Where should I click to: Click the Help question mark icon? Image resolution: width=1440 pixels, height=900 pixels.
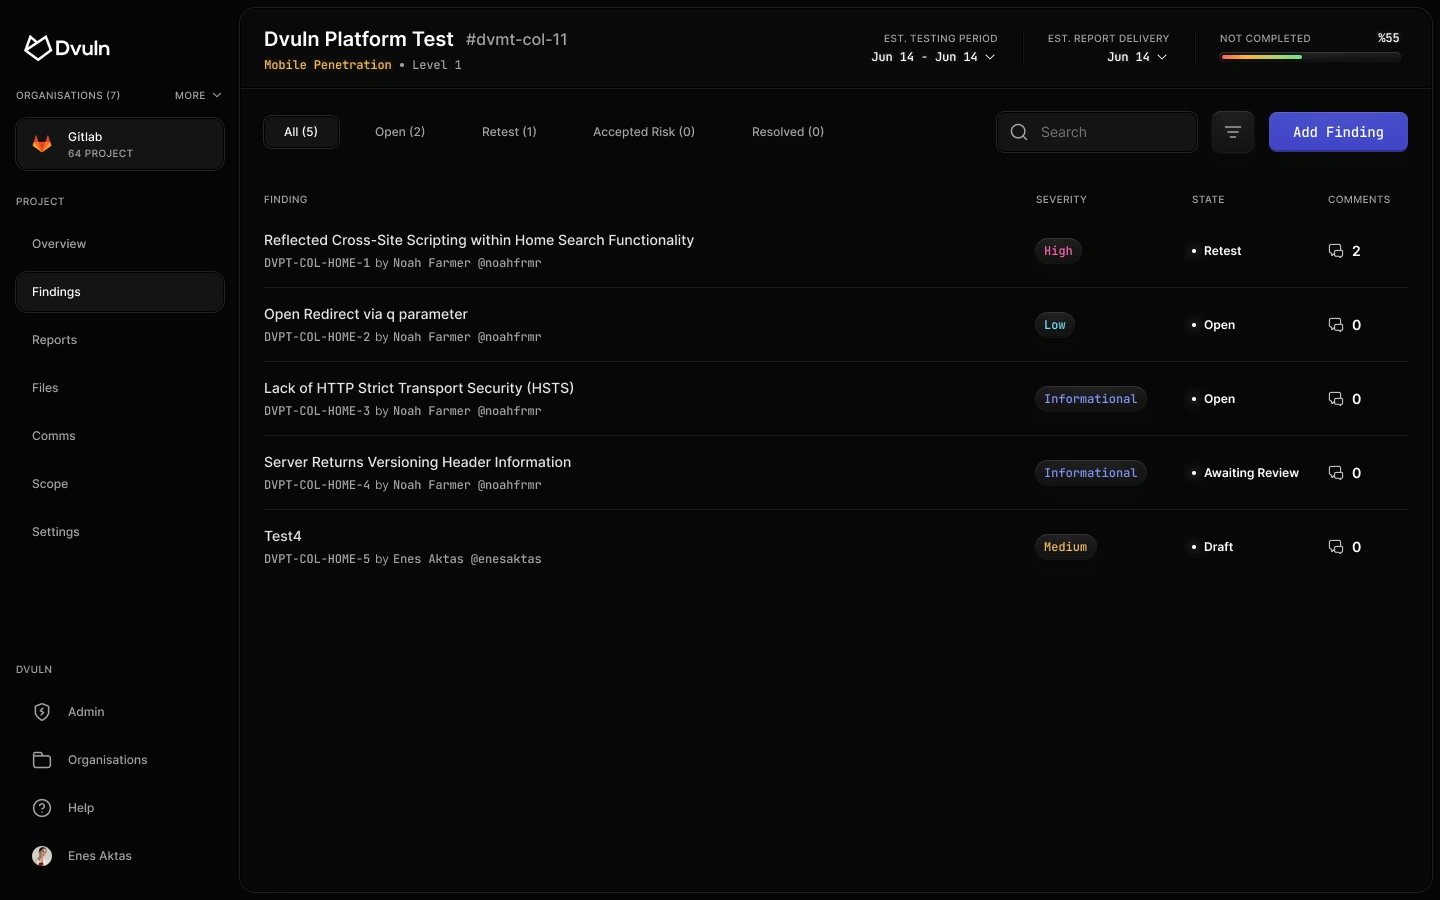(x=42, y=808)
